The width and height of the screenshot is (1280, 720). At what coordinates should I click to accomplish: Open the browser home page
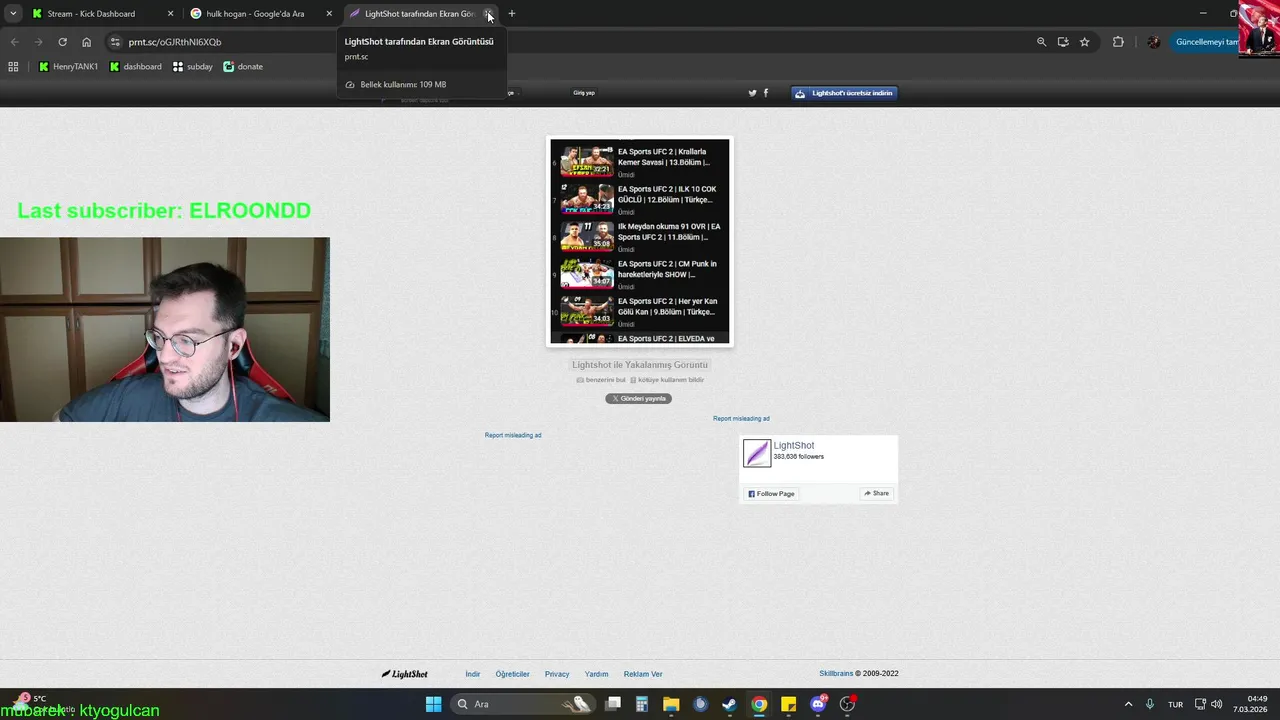86,42
